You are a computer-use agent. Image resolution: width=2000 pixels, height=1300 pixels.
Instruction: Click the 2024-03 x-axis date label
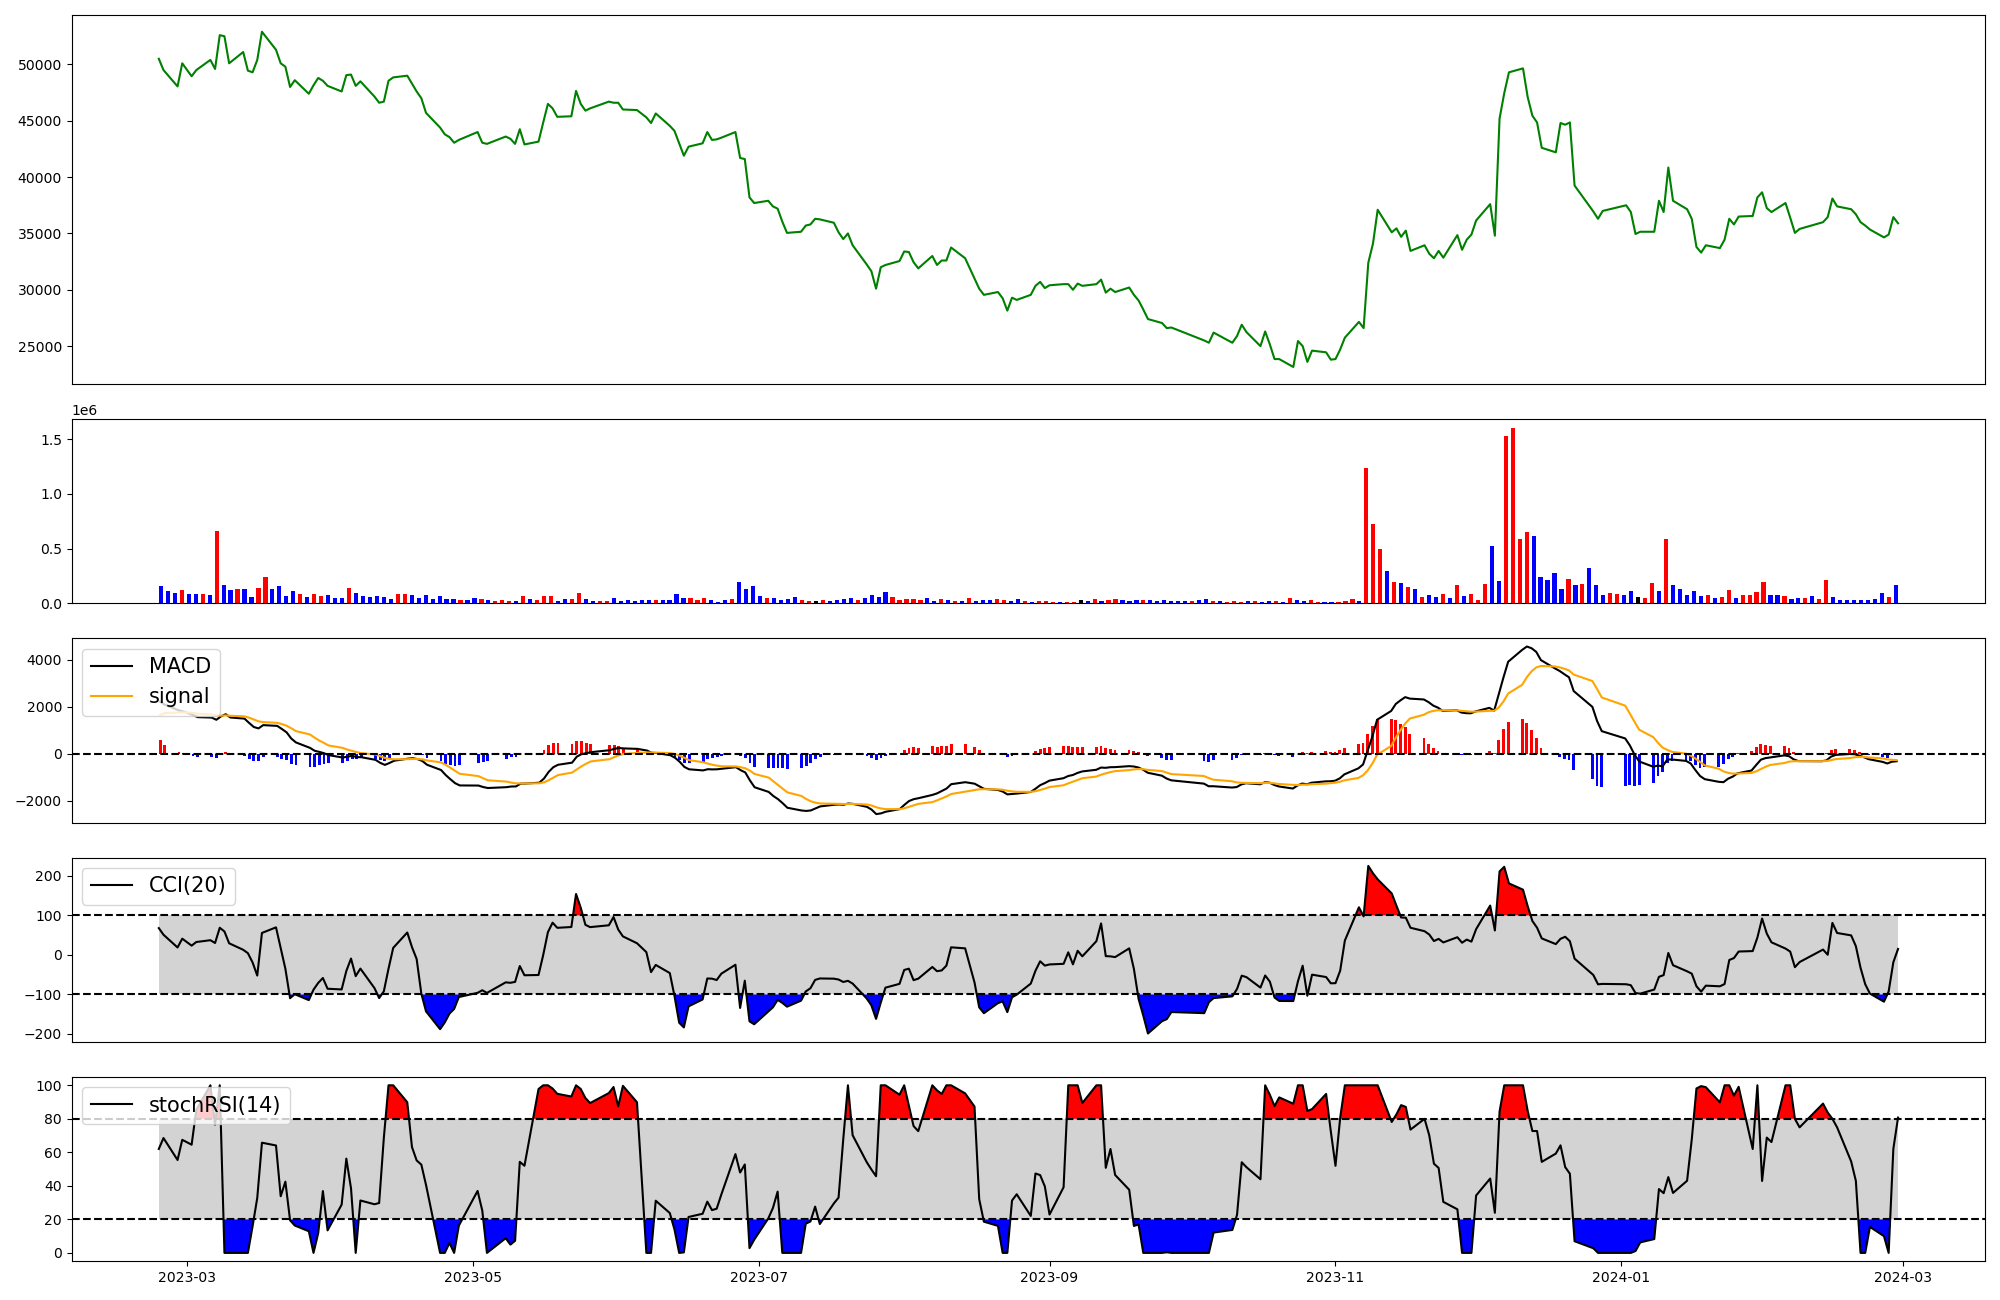[x=1902, y=1276]
